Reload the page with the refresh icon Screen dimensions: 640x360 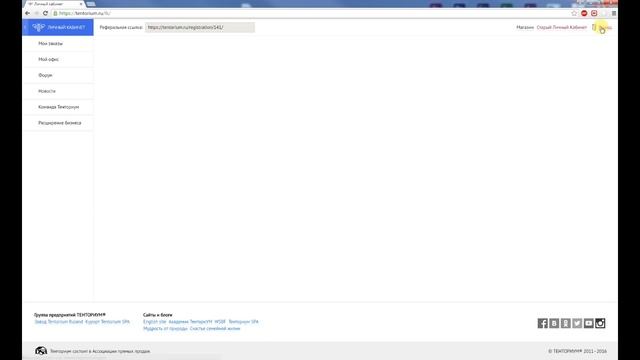point(45,13)
